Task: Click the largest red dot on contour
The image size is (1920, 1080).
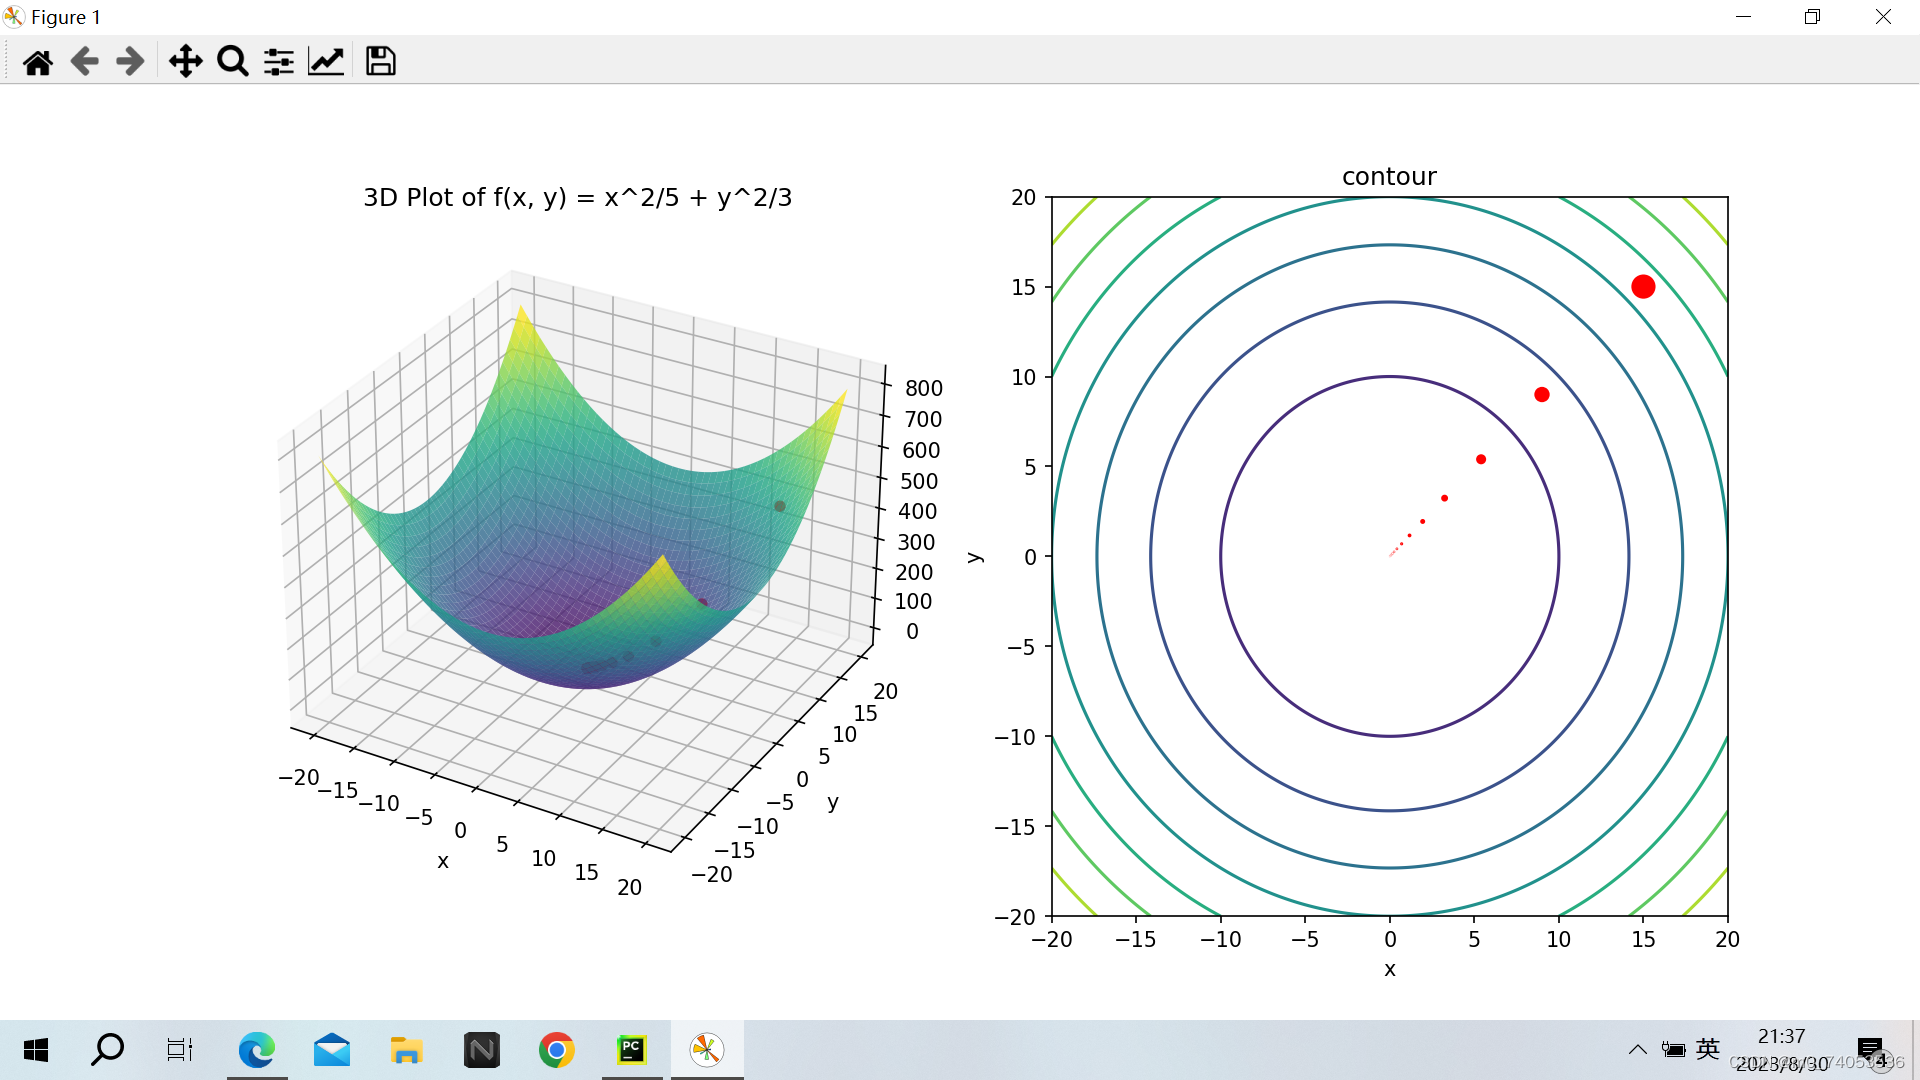Action: tap(1643, 287)
